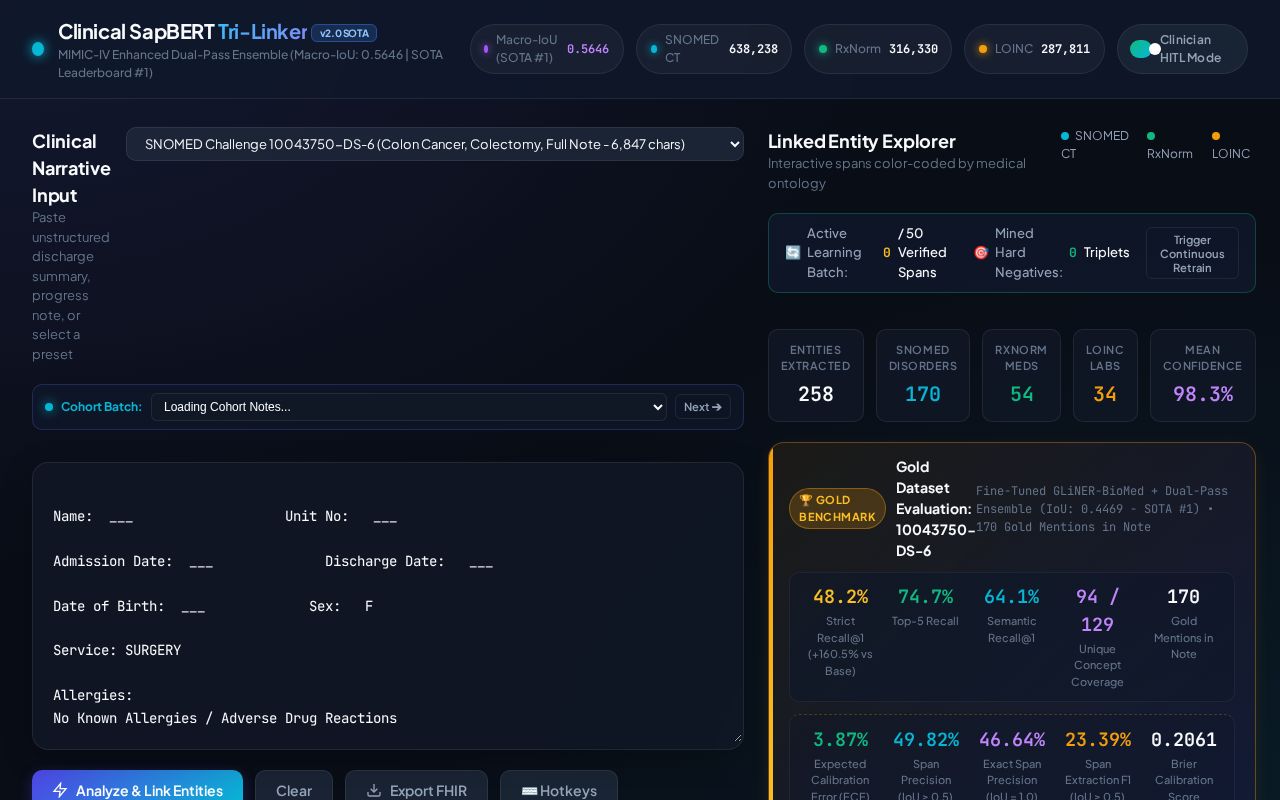This screenshot has height=800, width=1280.
Task: Click the "No Known Allergies" line in the note
Action: tap(225, 718)
